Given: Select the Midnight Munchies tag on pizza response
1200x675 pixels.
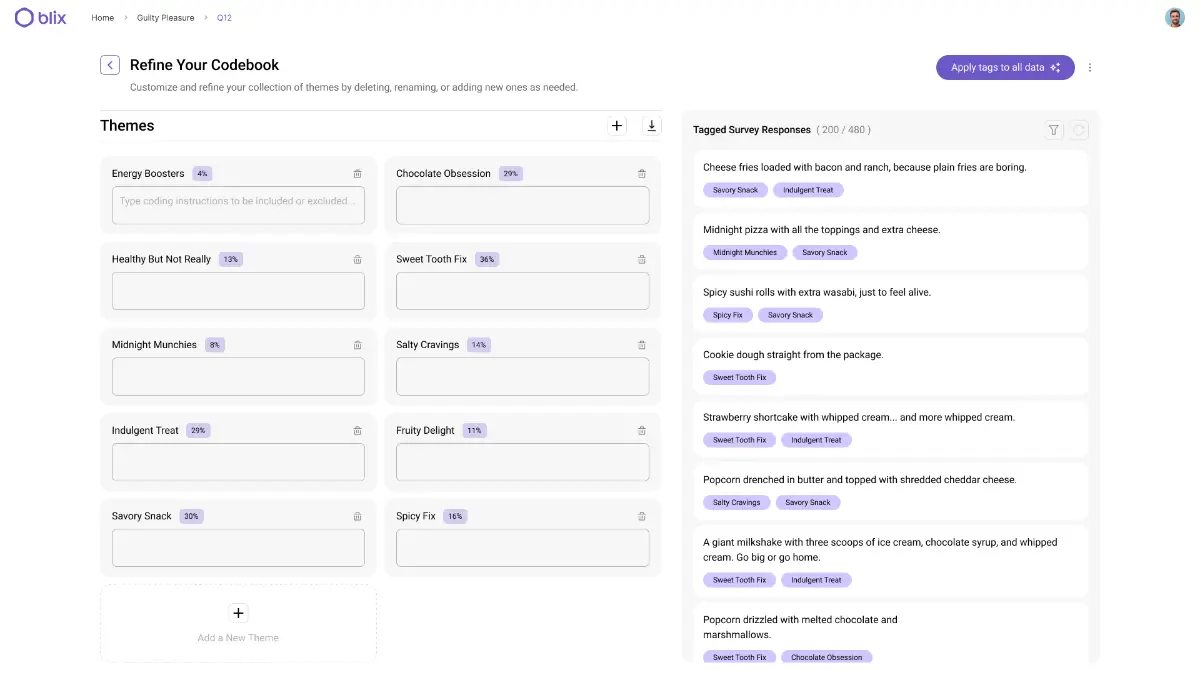Looking at the screenshot, I should [x=744, y=253].
